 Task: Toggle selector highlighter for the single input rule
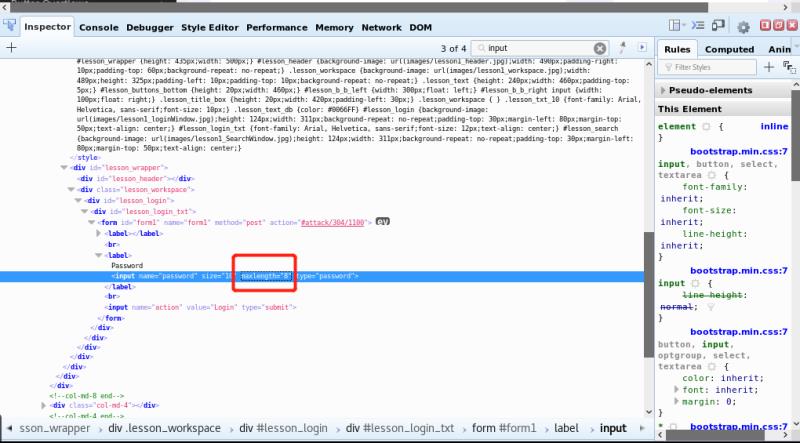coord(695,283)
